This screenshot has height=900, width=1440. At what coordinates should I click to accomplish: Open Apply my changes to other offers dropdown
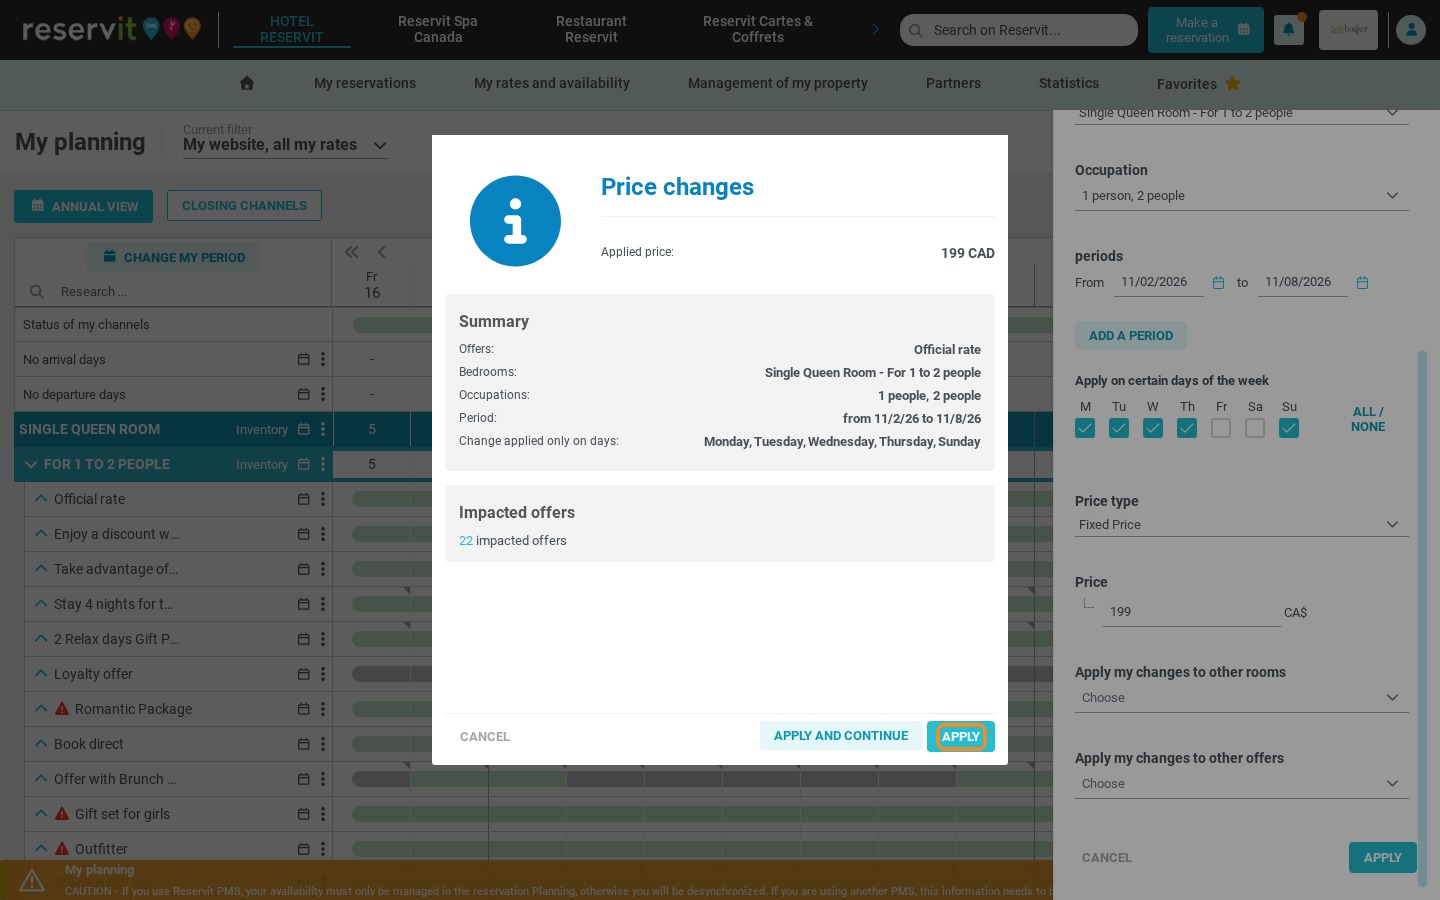(x=1242, y=784)
